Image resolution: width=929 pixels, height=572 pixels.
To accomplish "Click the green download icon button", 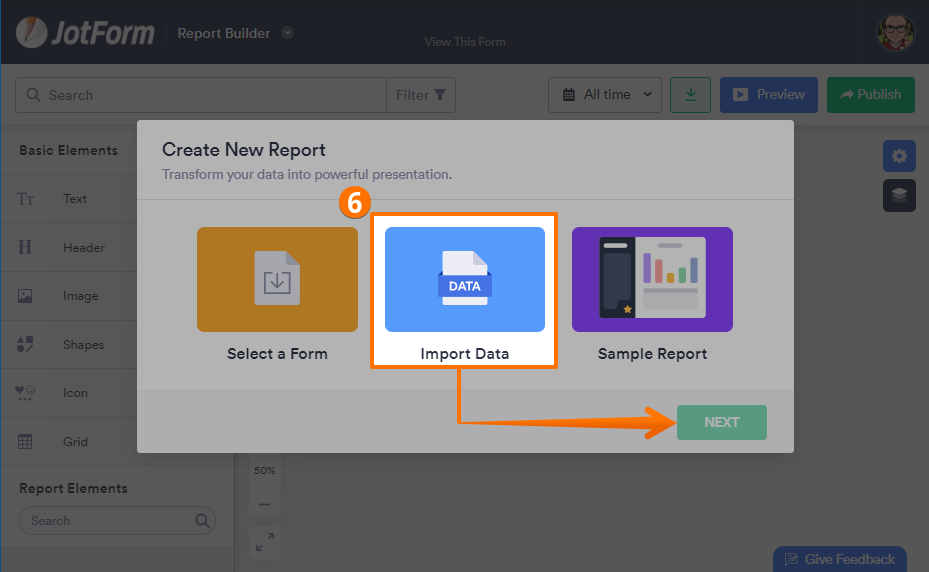I will (690, 95).
